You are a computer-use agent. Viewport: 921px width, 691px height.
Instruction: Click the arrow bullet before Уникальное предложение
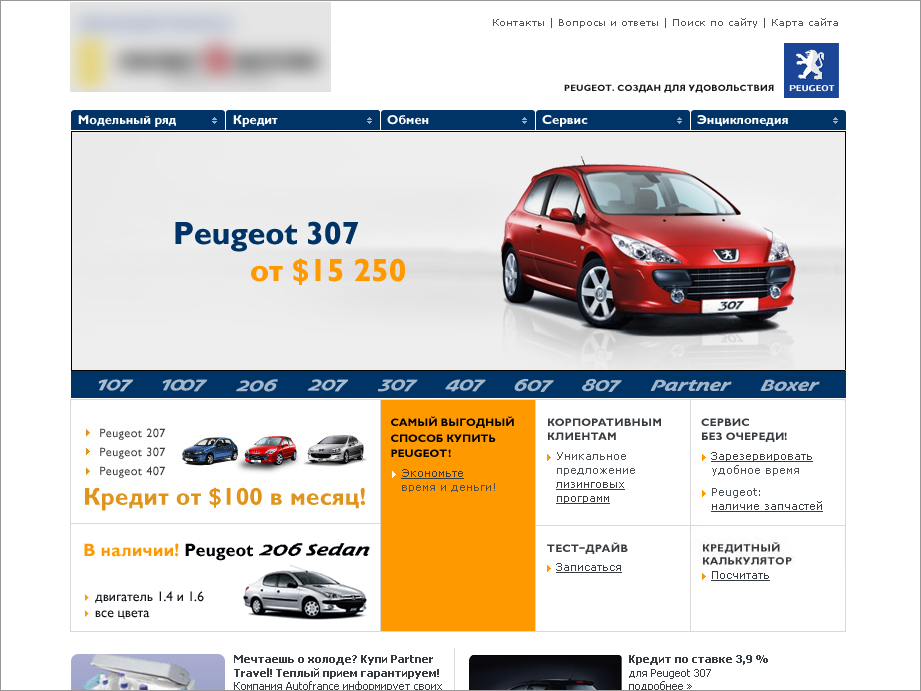549,457
